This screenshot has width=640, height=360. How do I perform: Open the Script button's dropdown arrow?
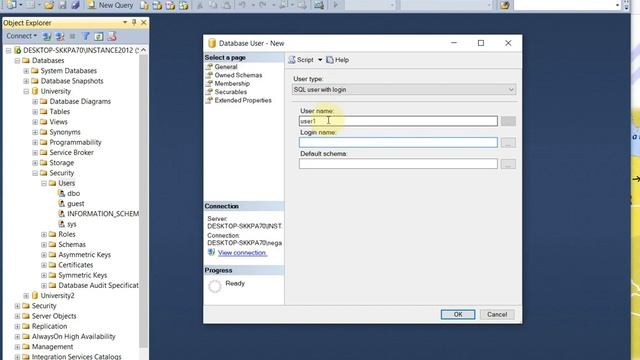[x=320, y=60]
